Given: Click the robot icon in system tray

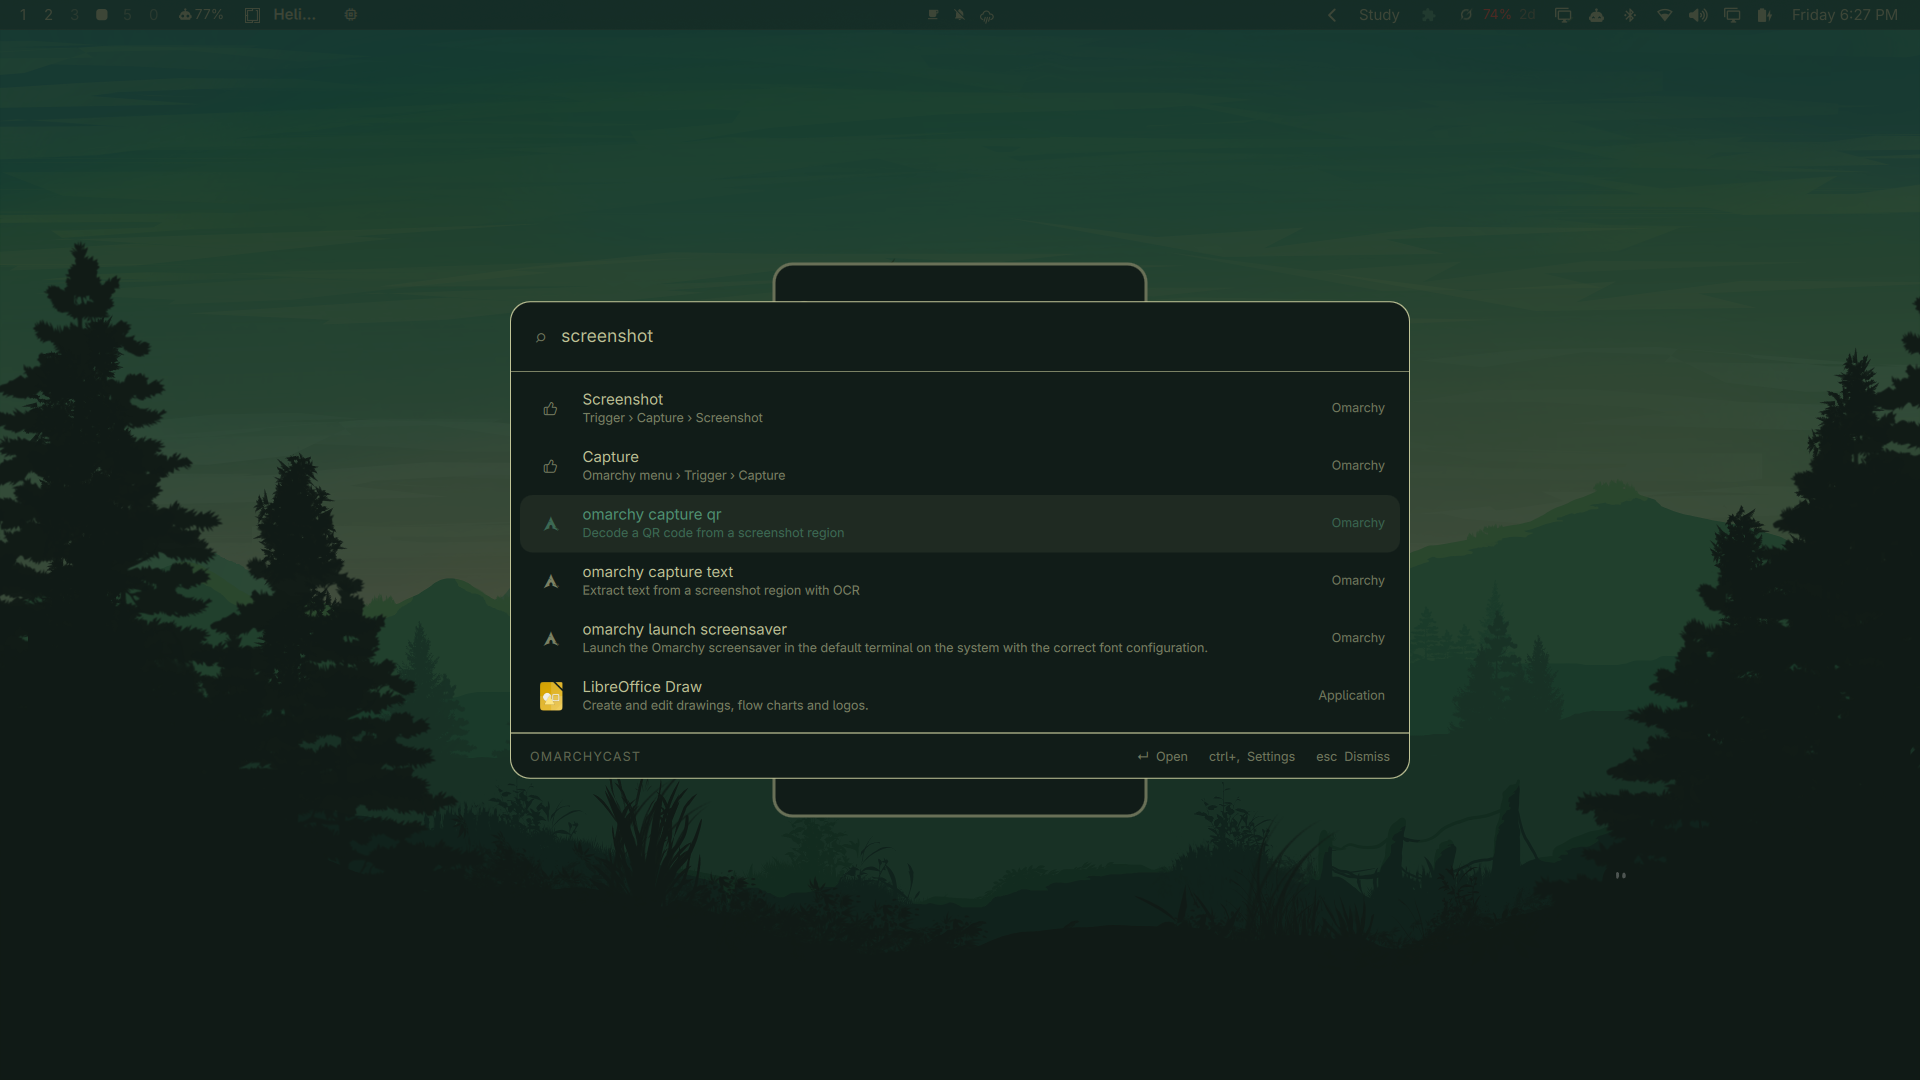Looking at the screenshot, I should coord(1596,15).
